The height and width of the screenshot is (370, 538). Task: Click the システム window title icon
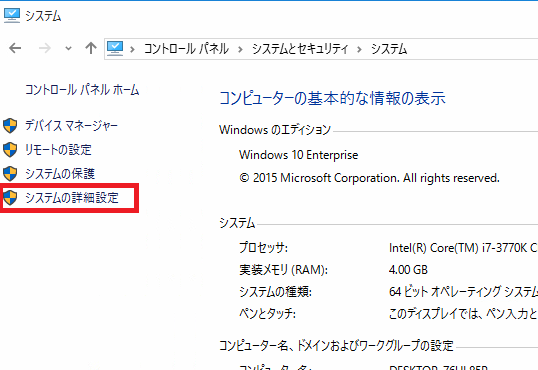pyautogui.click(x=12, y=16)
